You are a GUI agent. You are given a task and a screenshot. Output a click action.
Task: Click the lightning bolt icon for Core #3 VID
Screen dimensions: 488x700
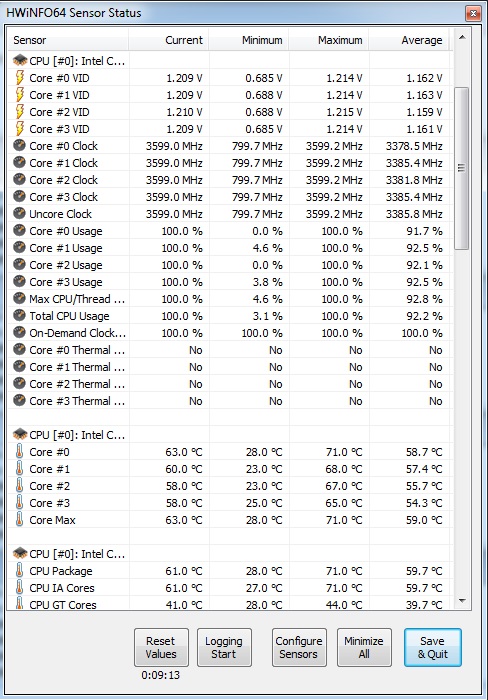[20, 129]
